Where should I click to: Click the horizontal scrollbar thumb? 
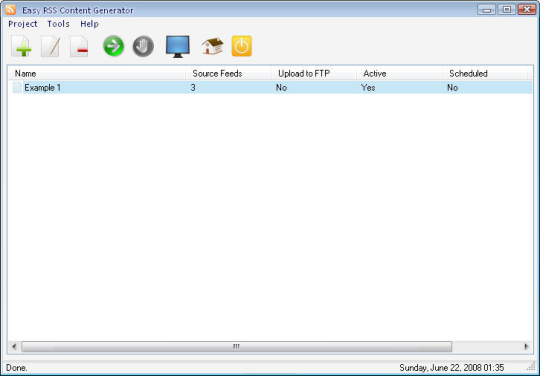pyautogui.click(x=236, y=346)
